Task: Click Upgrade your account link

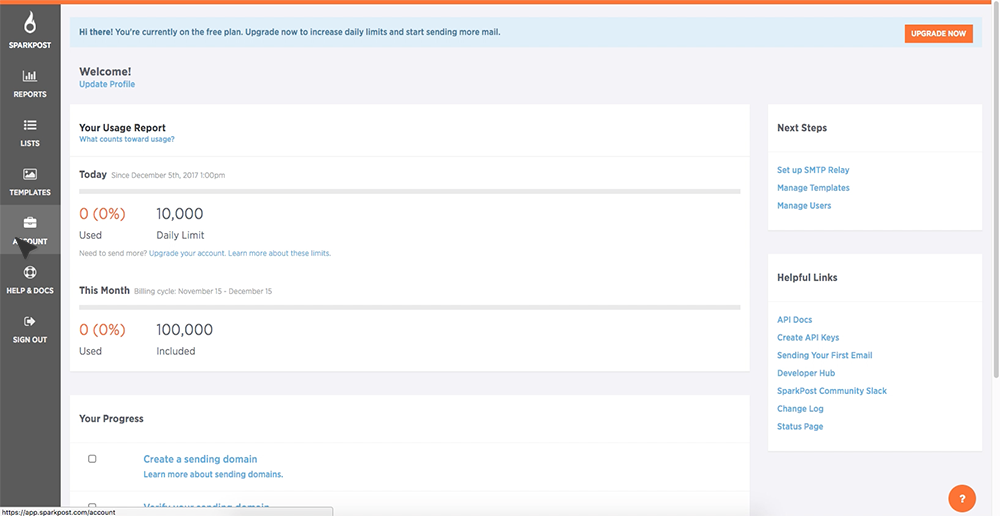Action: click(x=186, y=253)
